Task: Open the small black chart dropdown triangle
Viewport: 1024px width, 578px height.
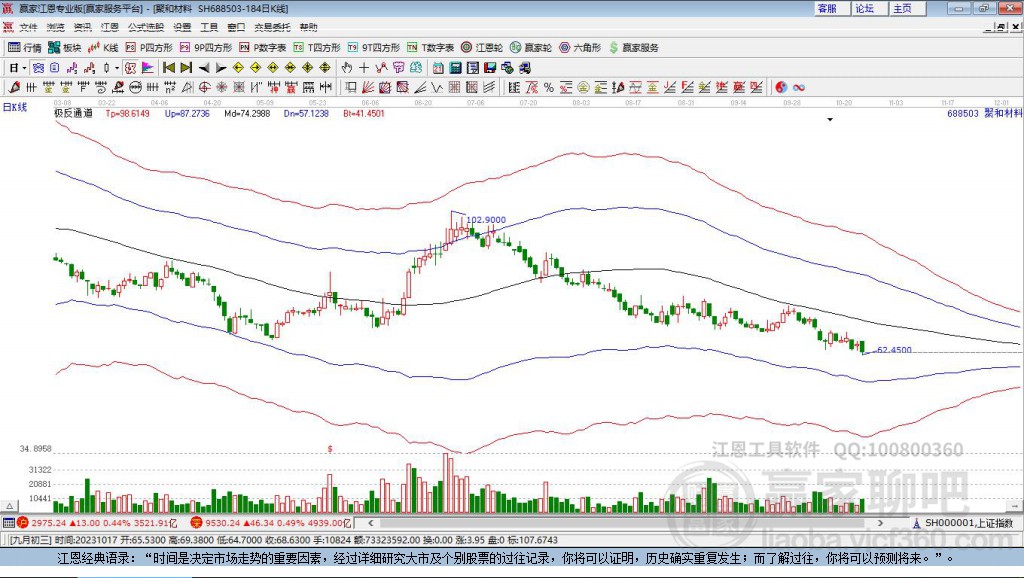Action: 829,119
